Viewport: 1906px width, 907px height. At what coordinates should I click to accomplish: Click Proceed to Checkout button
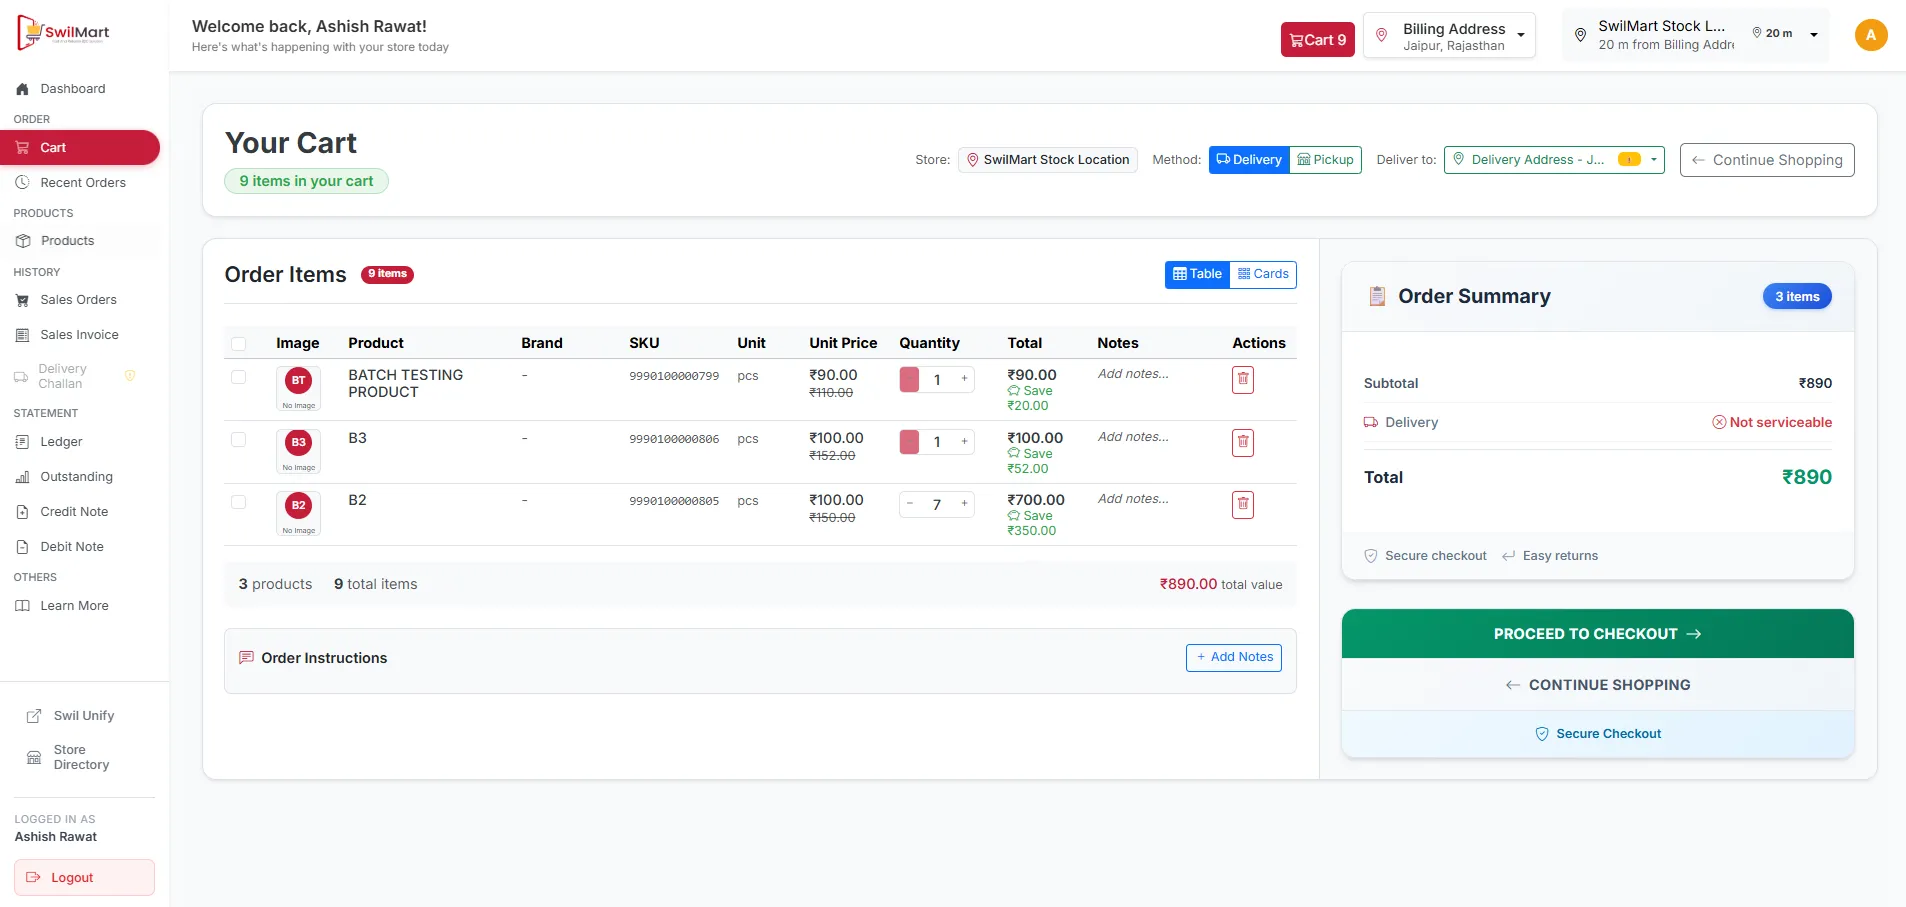1597,634
